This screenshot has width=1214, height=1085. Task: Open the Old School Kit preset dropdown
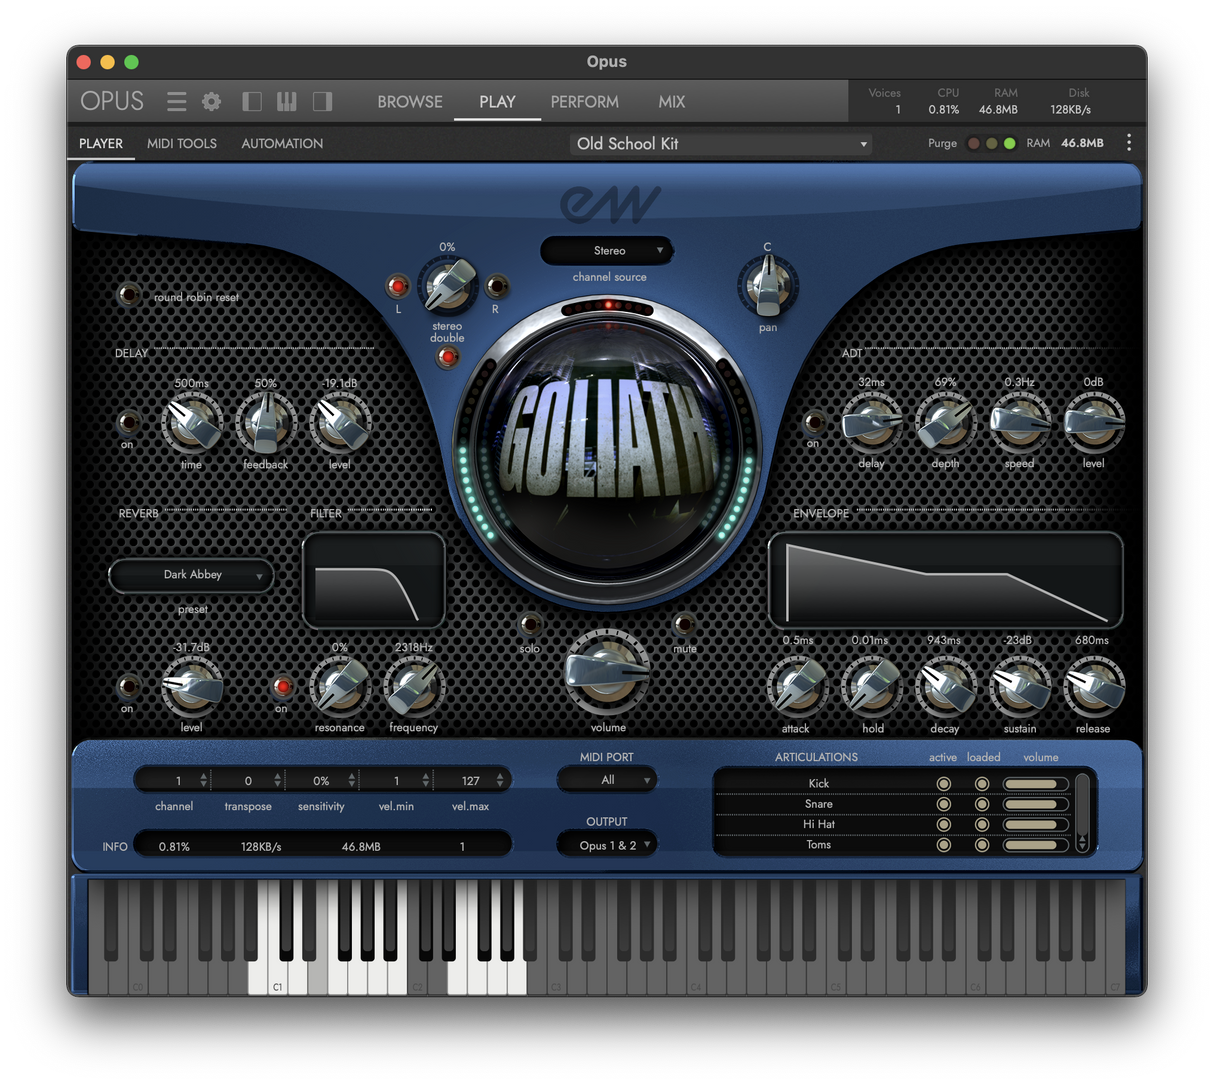(x=720, y=143)
